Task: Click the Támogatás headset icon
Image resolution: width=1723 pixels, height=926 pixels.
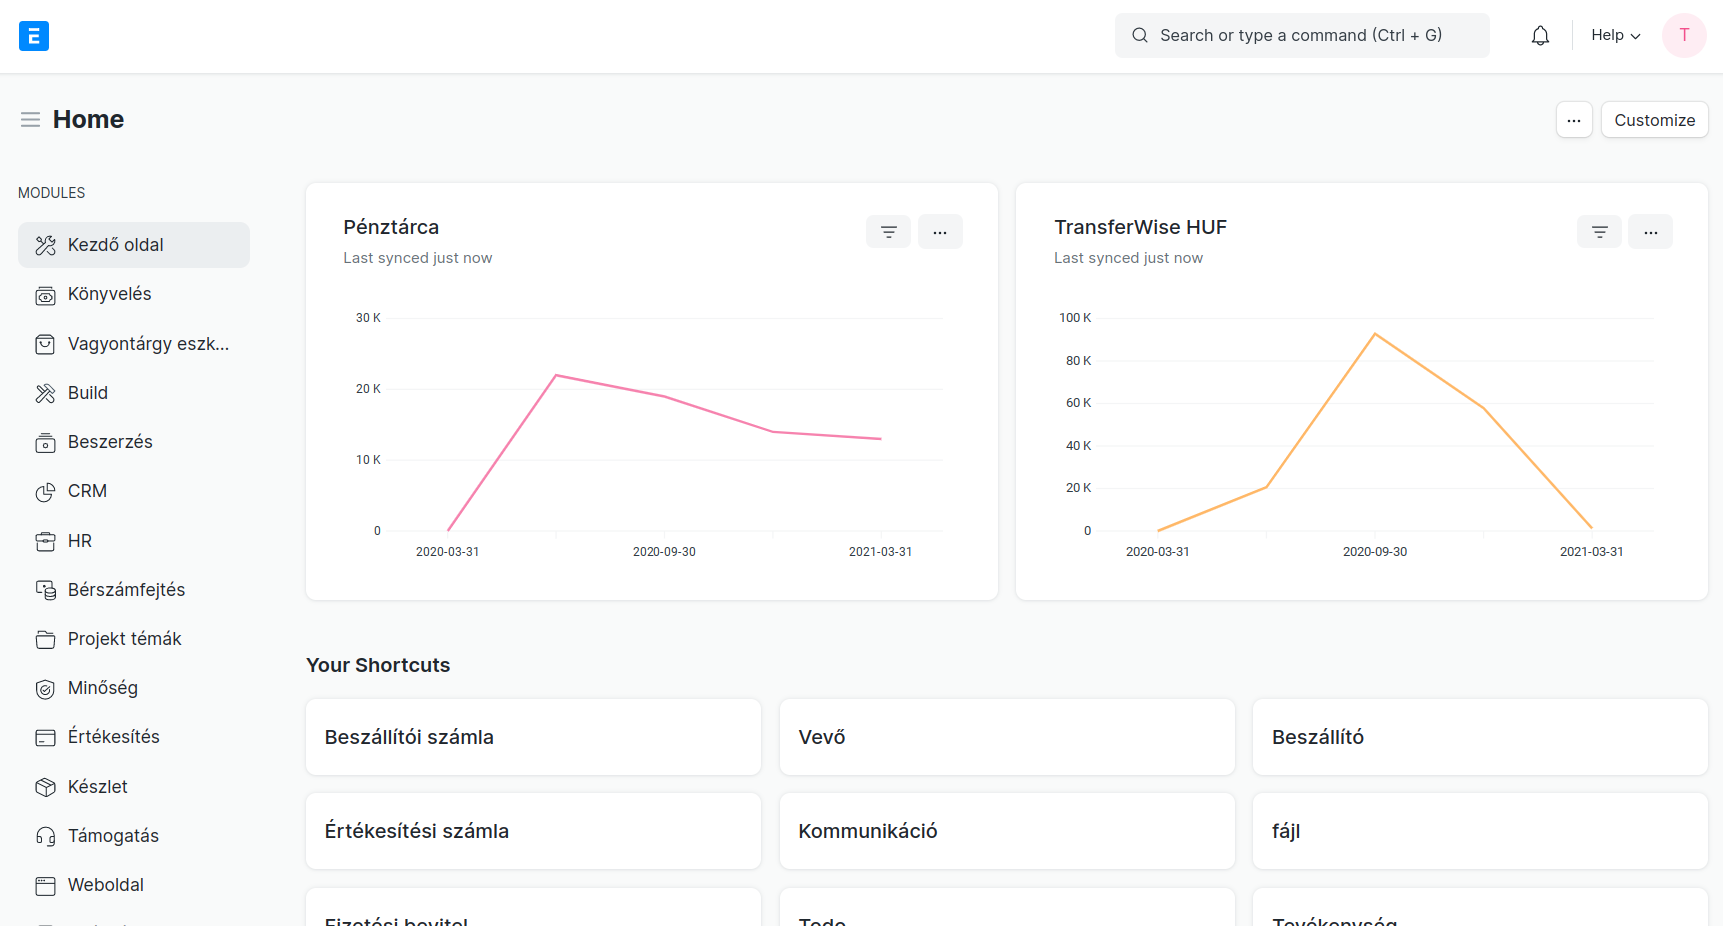Action: click(x=45, y=837)
